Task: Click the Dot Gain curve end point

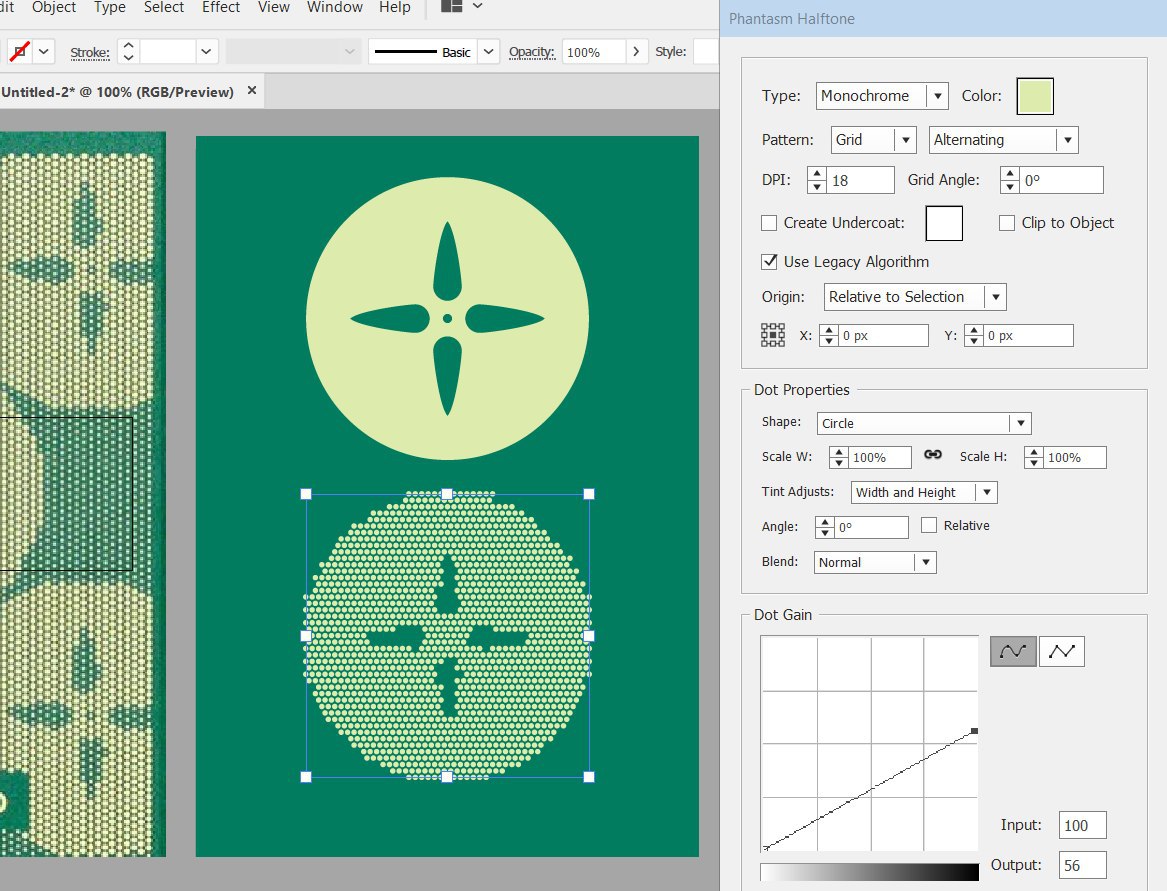Action: click(974, 731)
